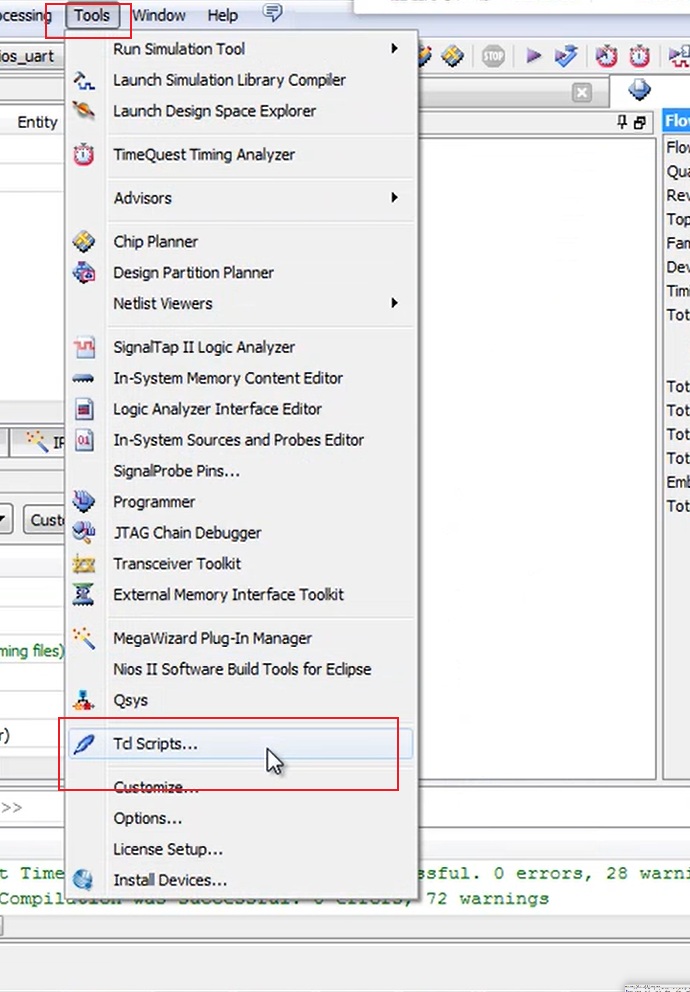The image size is (690, 992).
Task: Click the speech bubble feedback icon
Action: tap(273, 13)
